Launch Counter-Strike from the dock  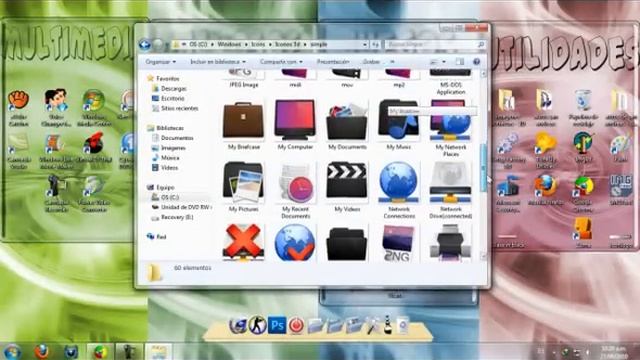[x=258, y=325]
